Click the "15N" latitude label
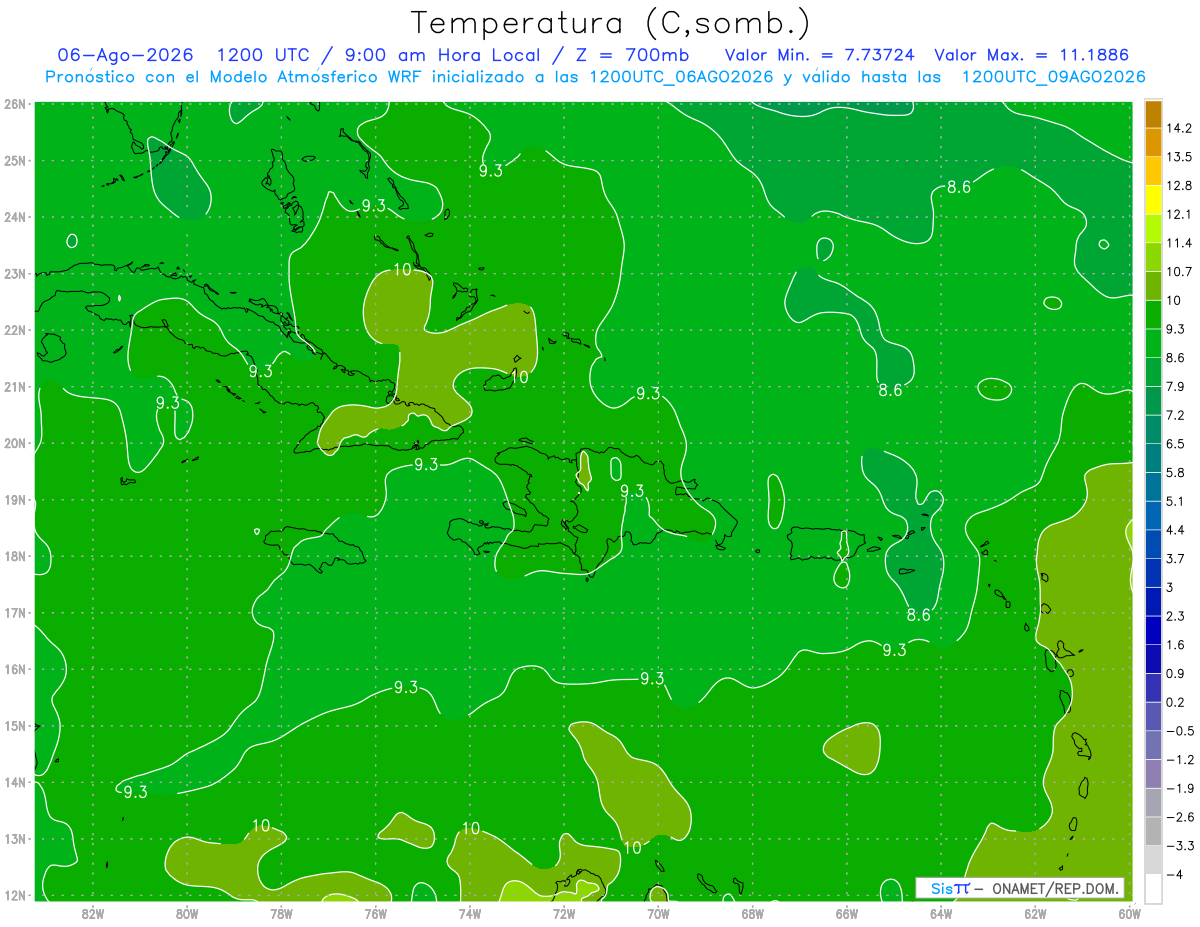The width and height of the screenshot is (1200, 927). click(x=15, y=725)
